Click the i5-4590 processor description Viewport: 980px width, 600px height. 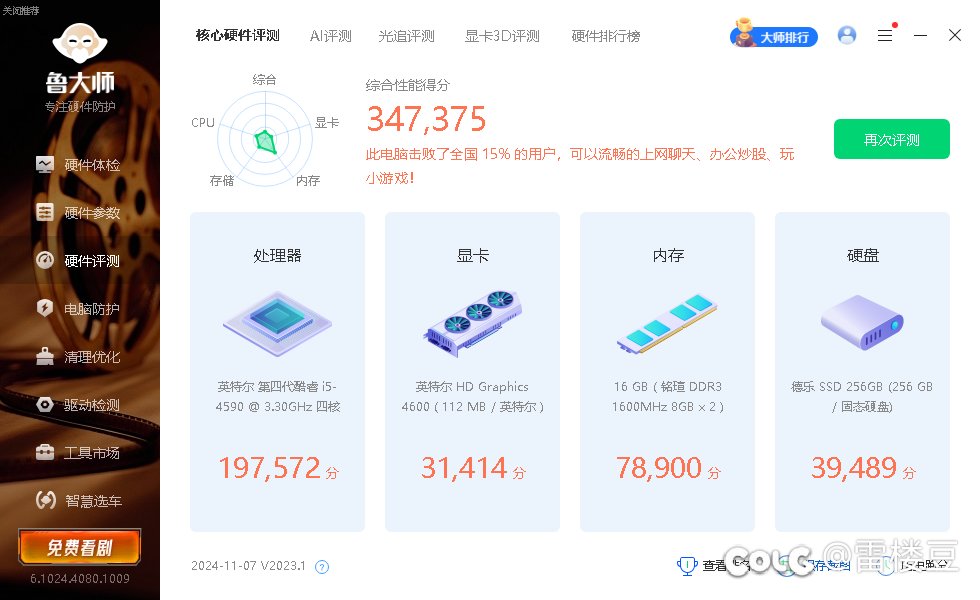278,396
